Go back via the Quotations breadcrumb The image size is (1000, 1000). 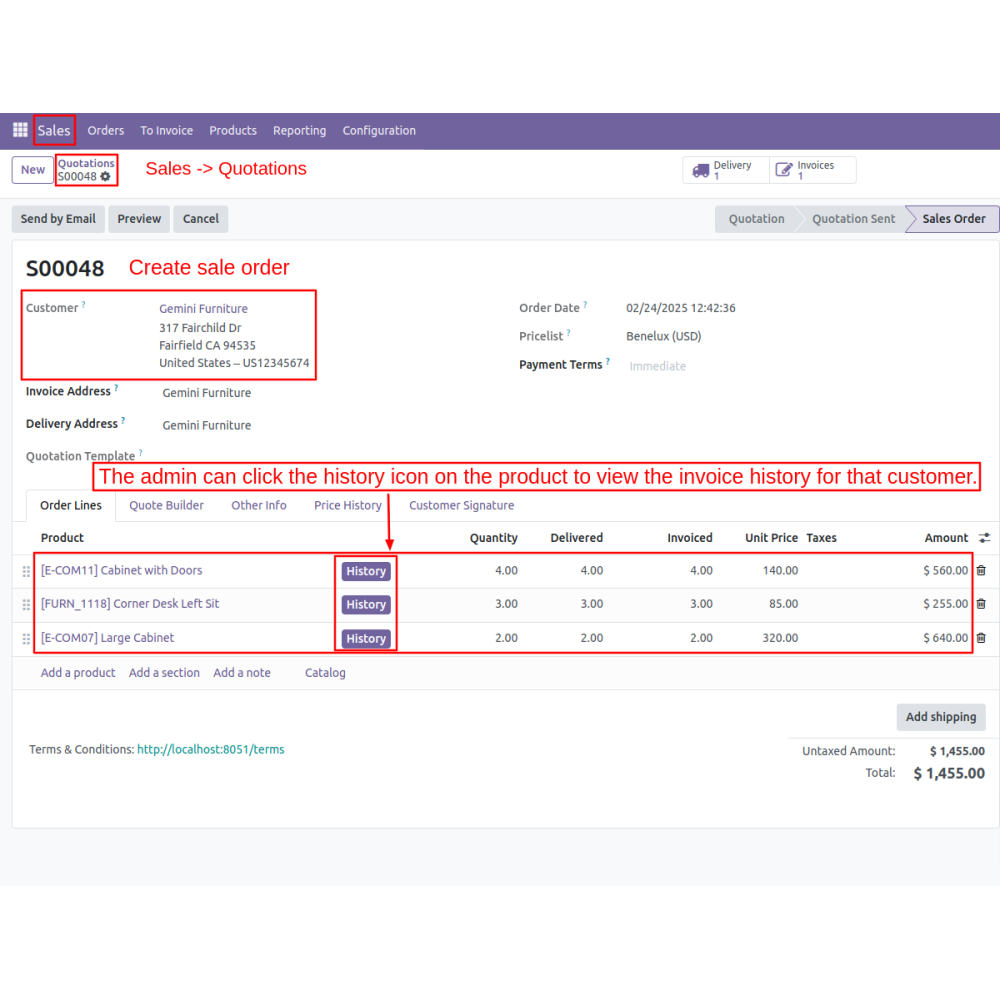pos(86,163)
